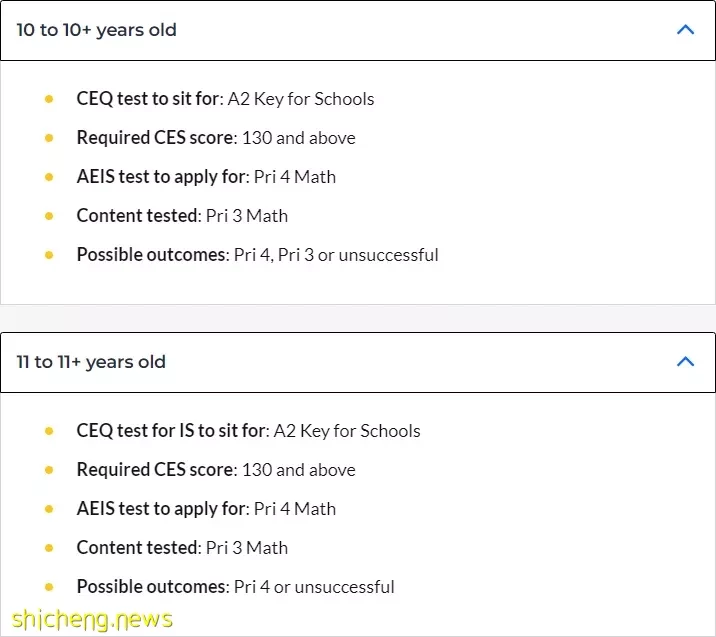The image size is (716, 637).
Task: Click yellow bullet beside 'CEQ test for IS'
Action: 49,431
